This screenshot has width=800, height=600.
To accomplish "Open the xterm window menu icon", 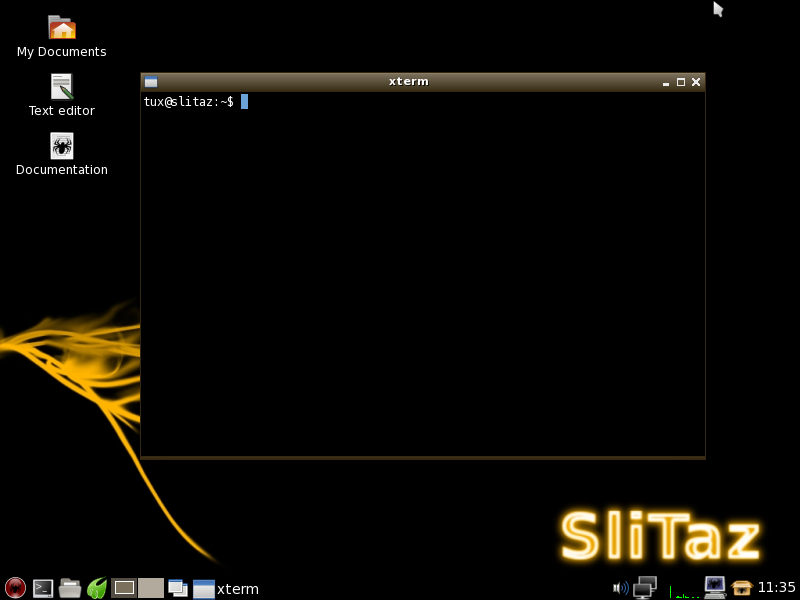I will tap(151, 82).
